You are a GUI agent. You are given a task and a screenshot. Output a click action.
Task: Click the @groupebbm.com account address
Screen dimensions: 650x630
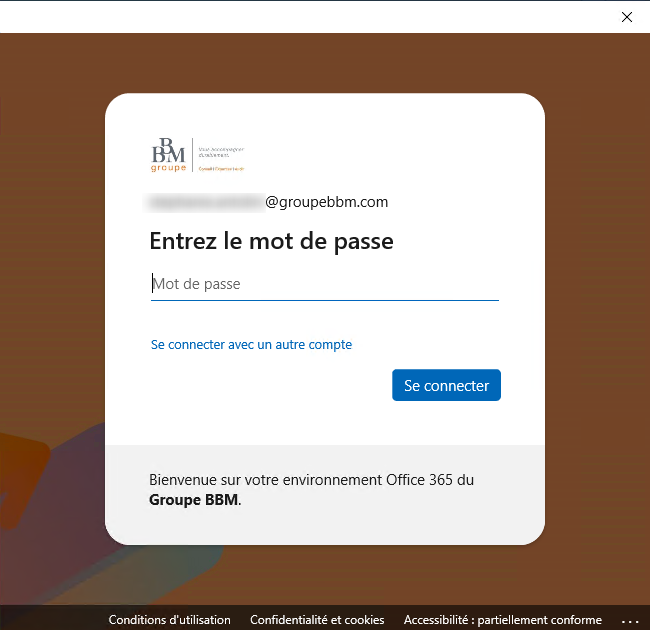[326, 202]
